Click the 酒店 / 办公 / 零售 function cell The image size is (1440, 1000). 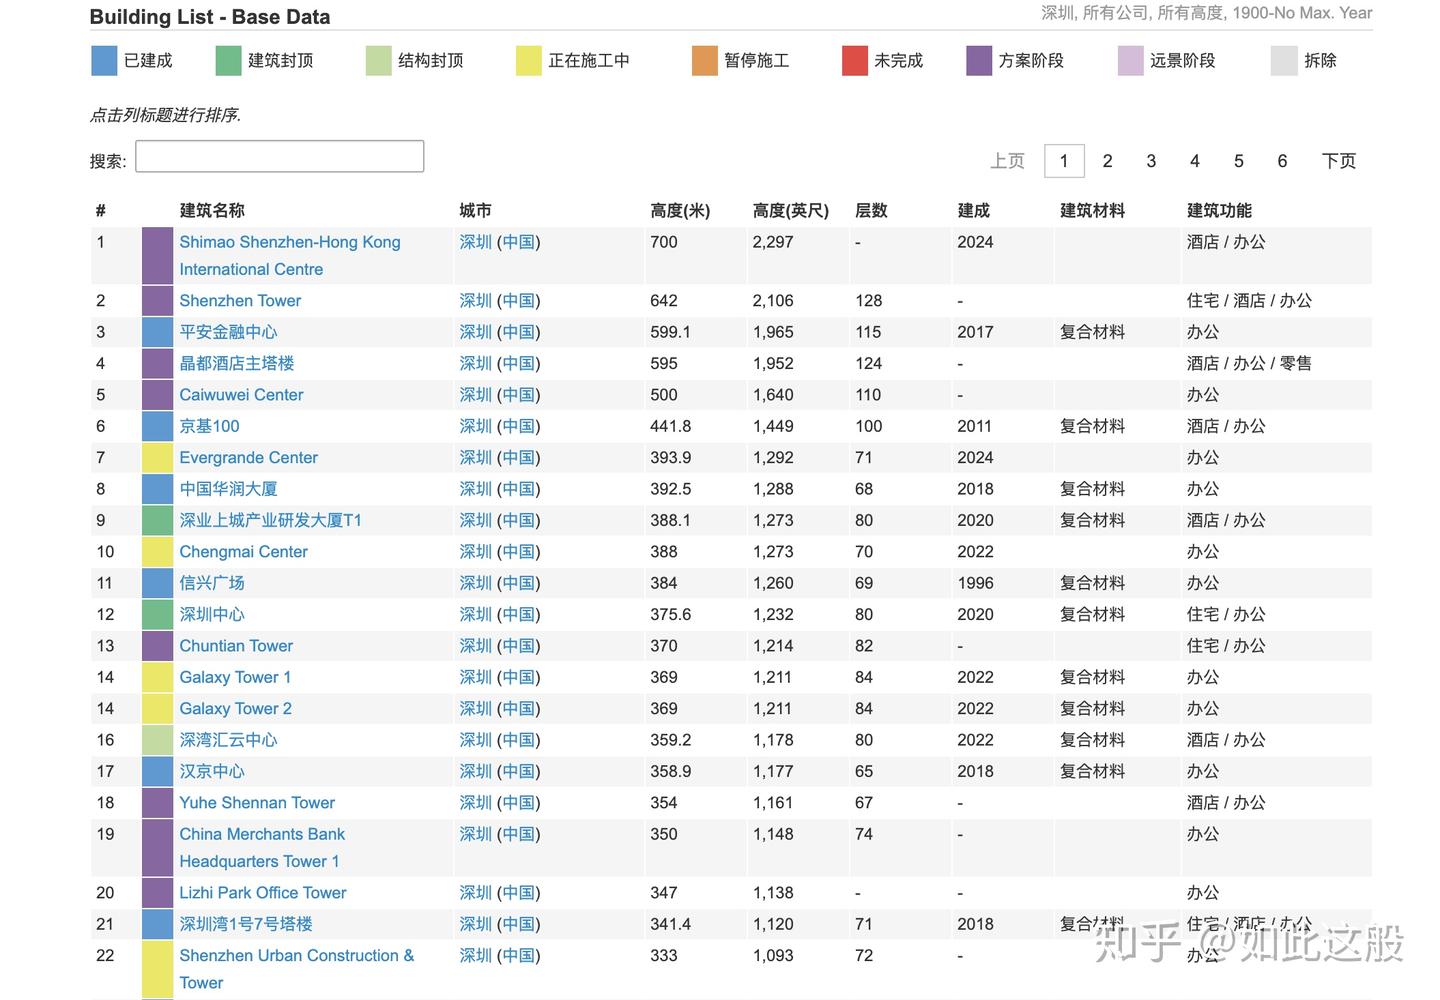[x=1249, y=364]
